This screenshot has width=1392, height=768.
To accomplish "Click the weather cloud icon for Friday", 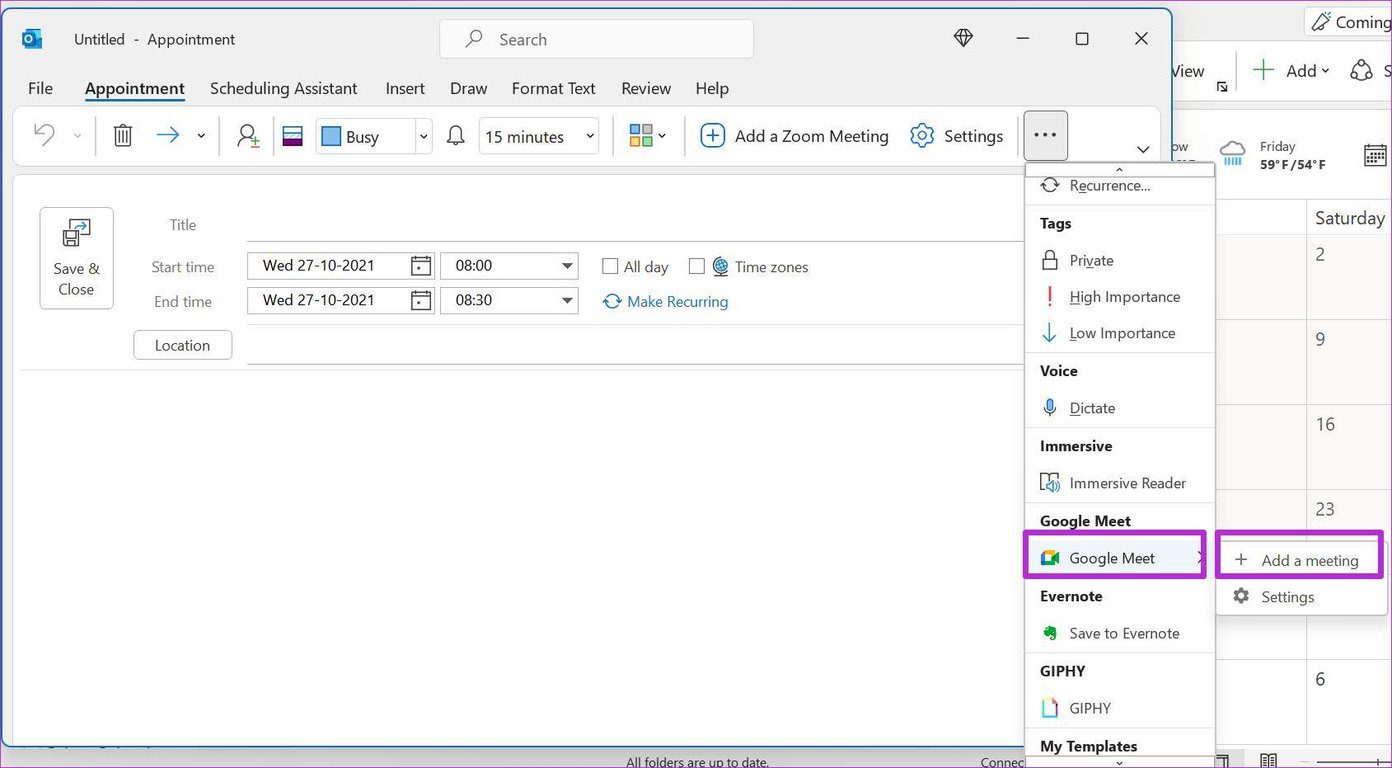I will (x=1233, y=154).
